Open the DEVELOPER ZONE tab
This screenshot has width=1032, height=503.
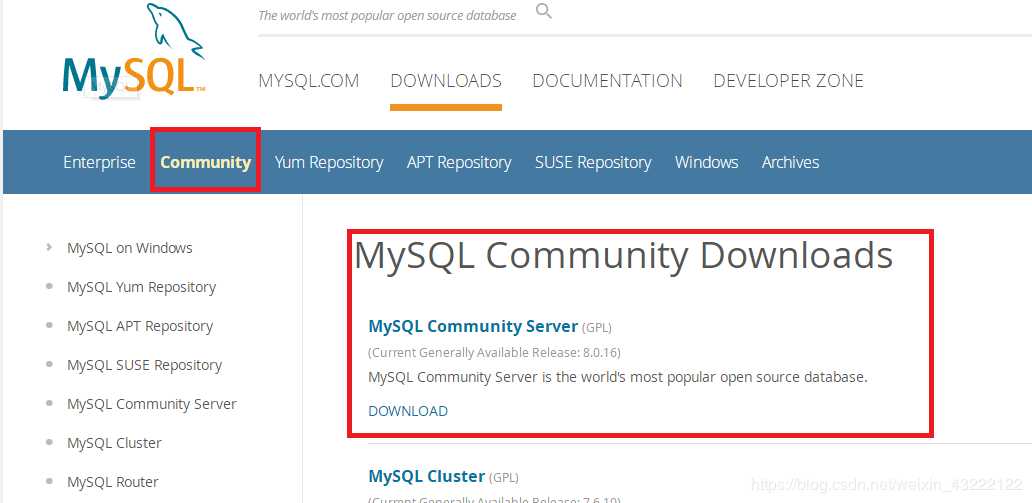(x=788, y=81)
